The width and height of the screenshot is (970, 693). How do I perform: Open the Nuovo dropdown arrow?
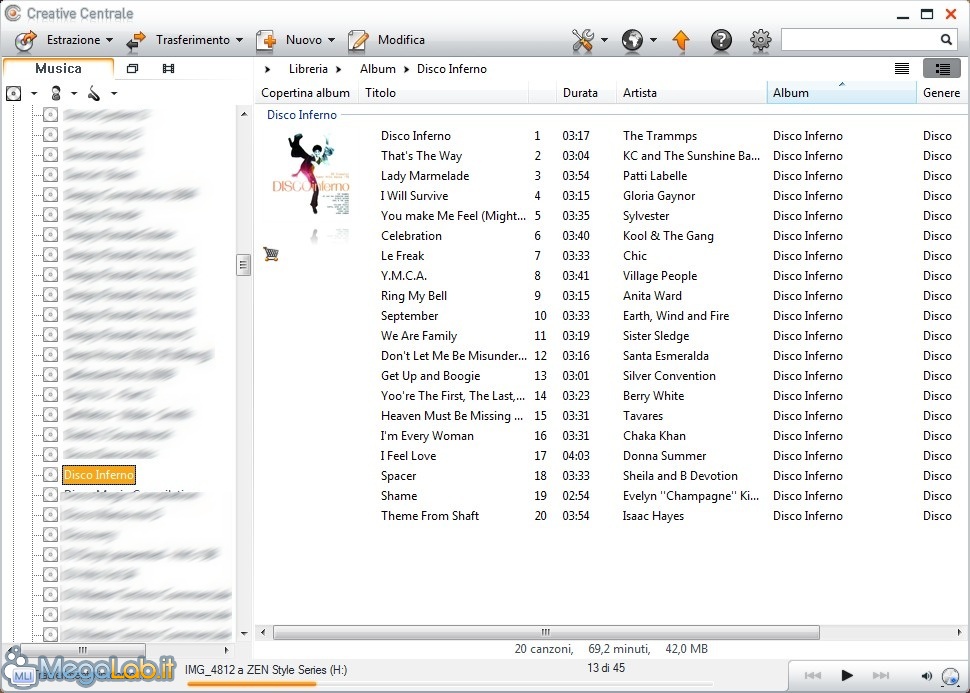pos(332,40)
